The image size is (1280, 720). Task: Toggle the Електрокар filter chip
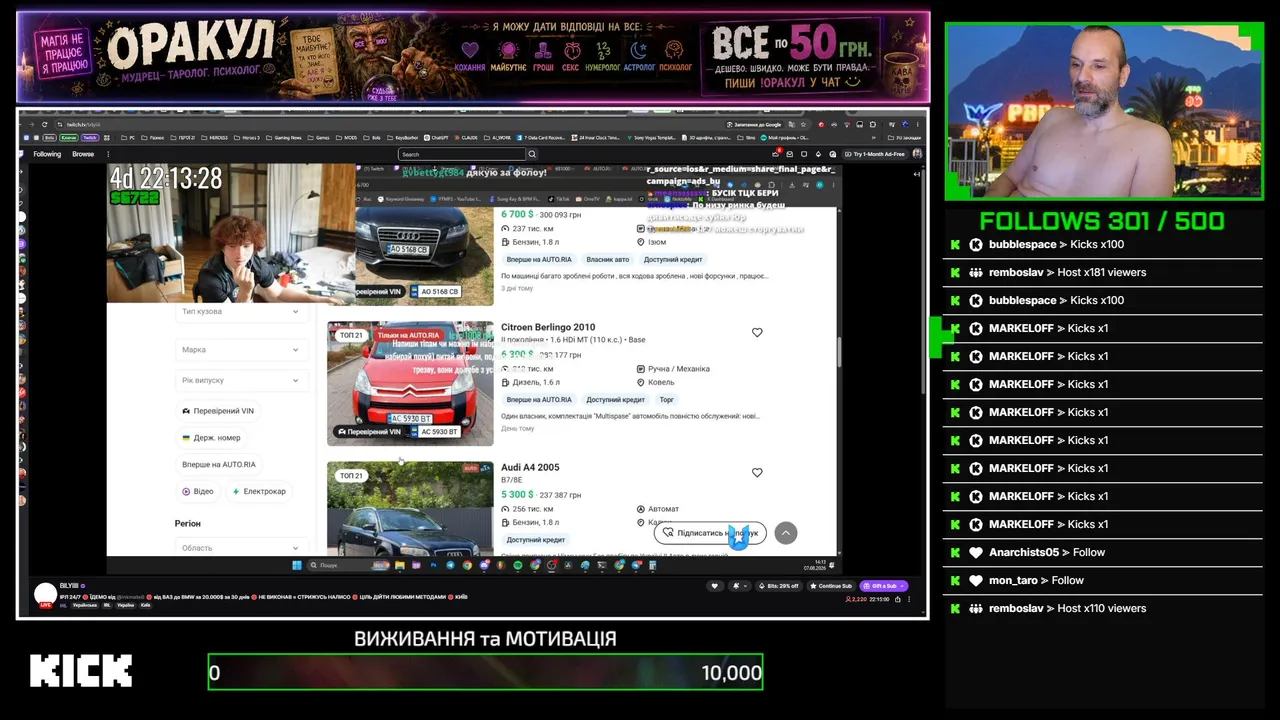pos(259,491)
